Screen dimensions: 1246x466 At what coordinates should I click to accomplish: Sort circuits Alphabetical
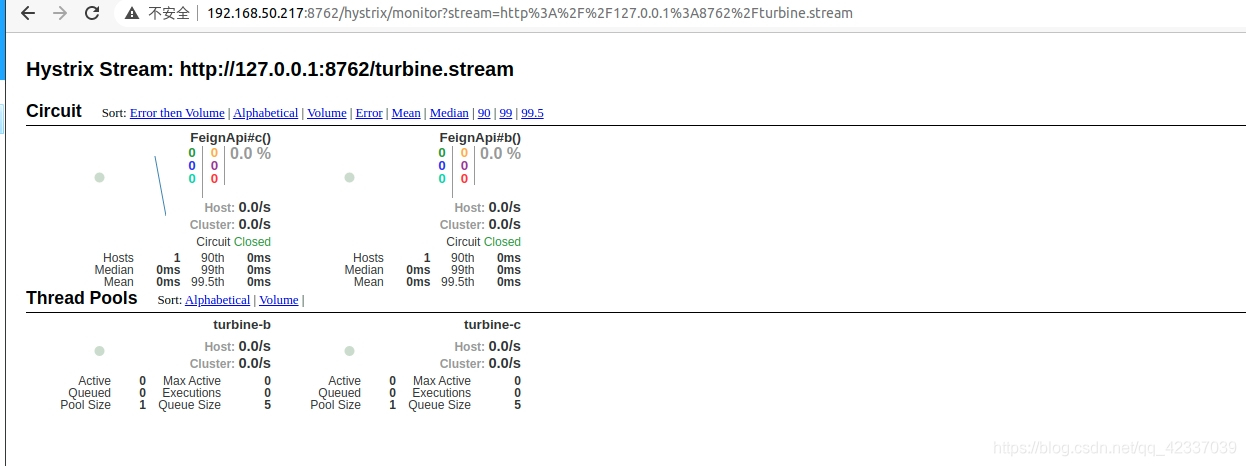[x=265, y=113]
